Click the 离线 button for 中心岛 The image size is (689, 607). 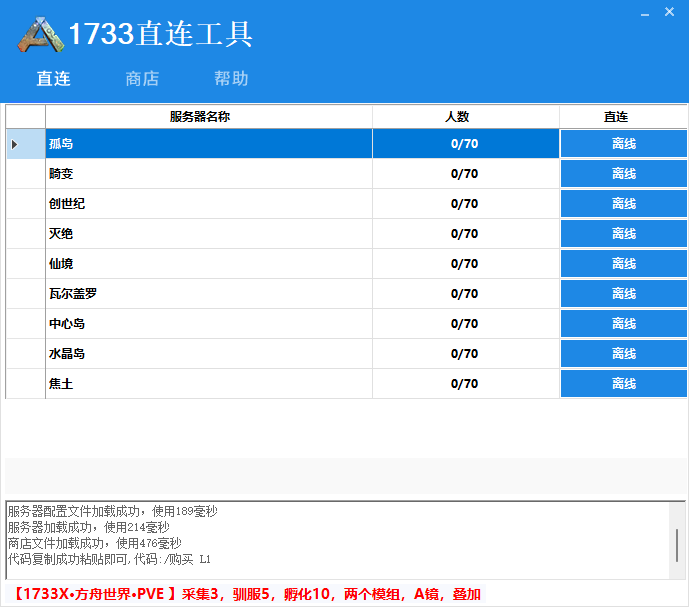(624, 323)
